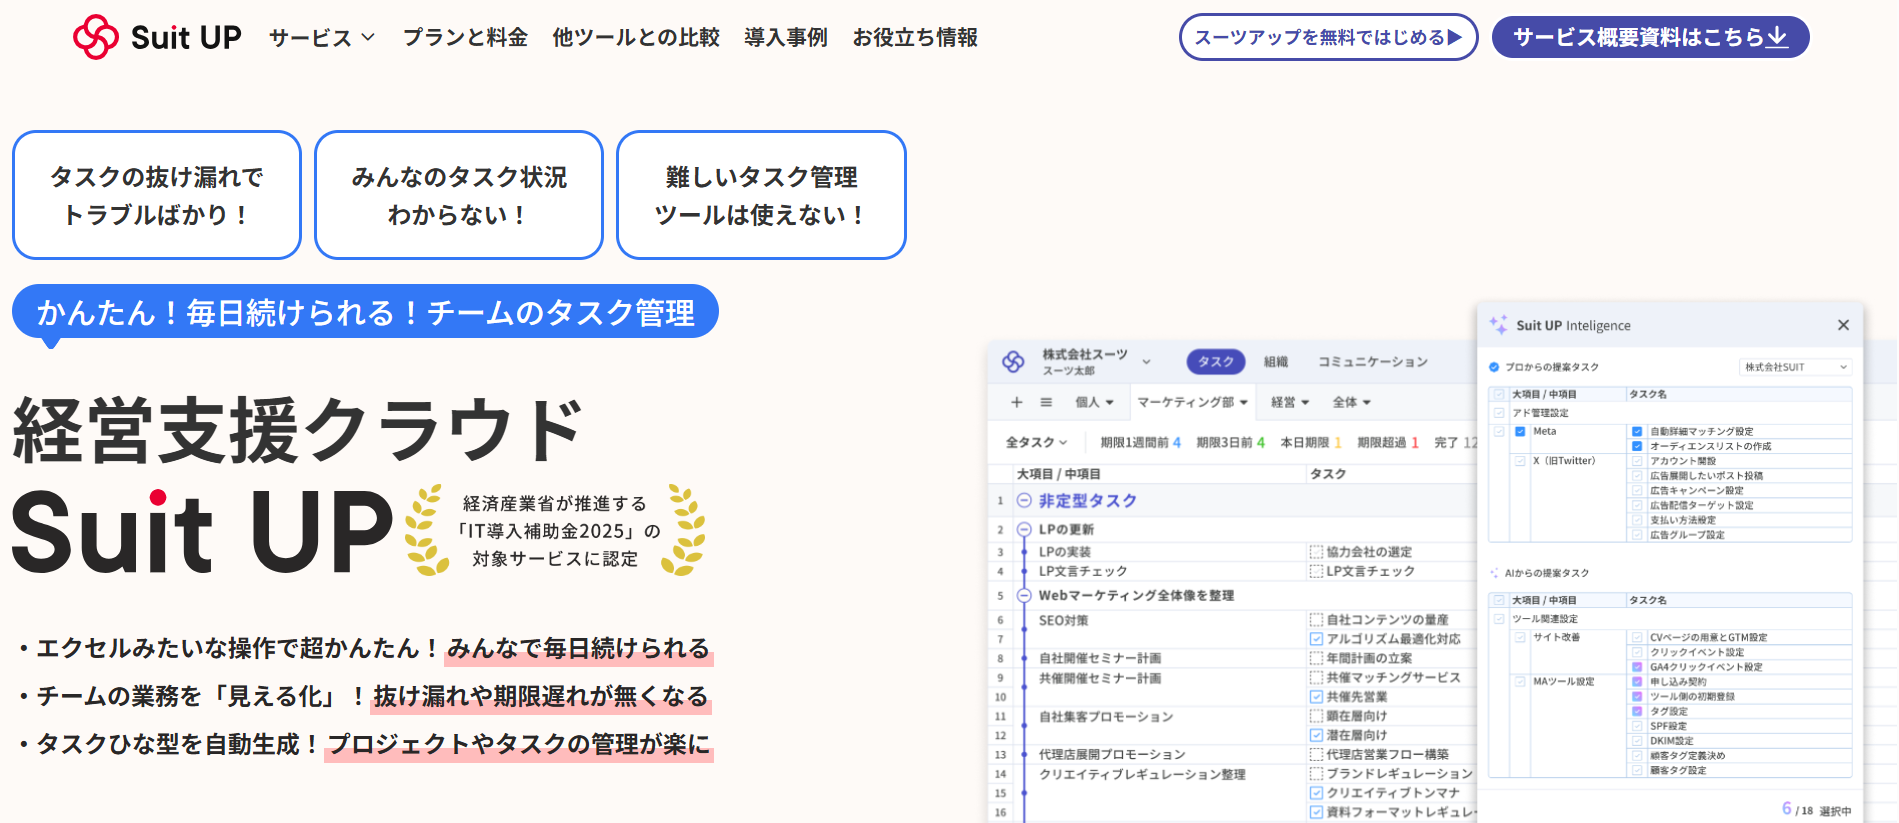Screen dimensions: 1899x823
Task: Filter by 期限3日前 count
Action: point(1230,442)
